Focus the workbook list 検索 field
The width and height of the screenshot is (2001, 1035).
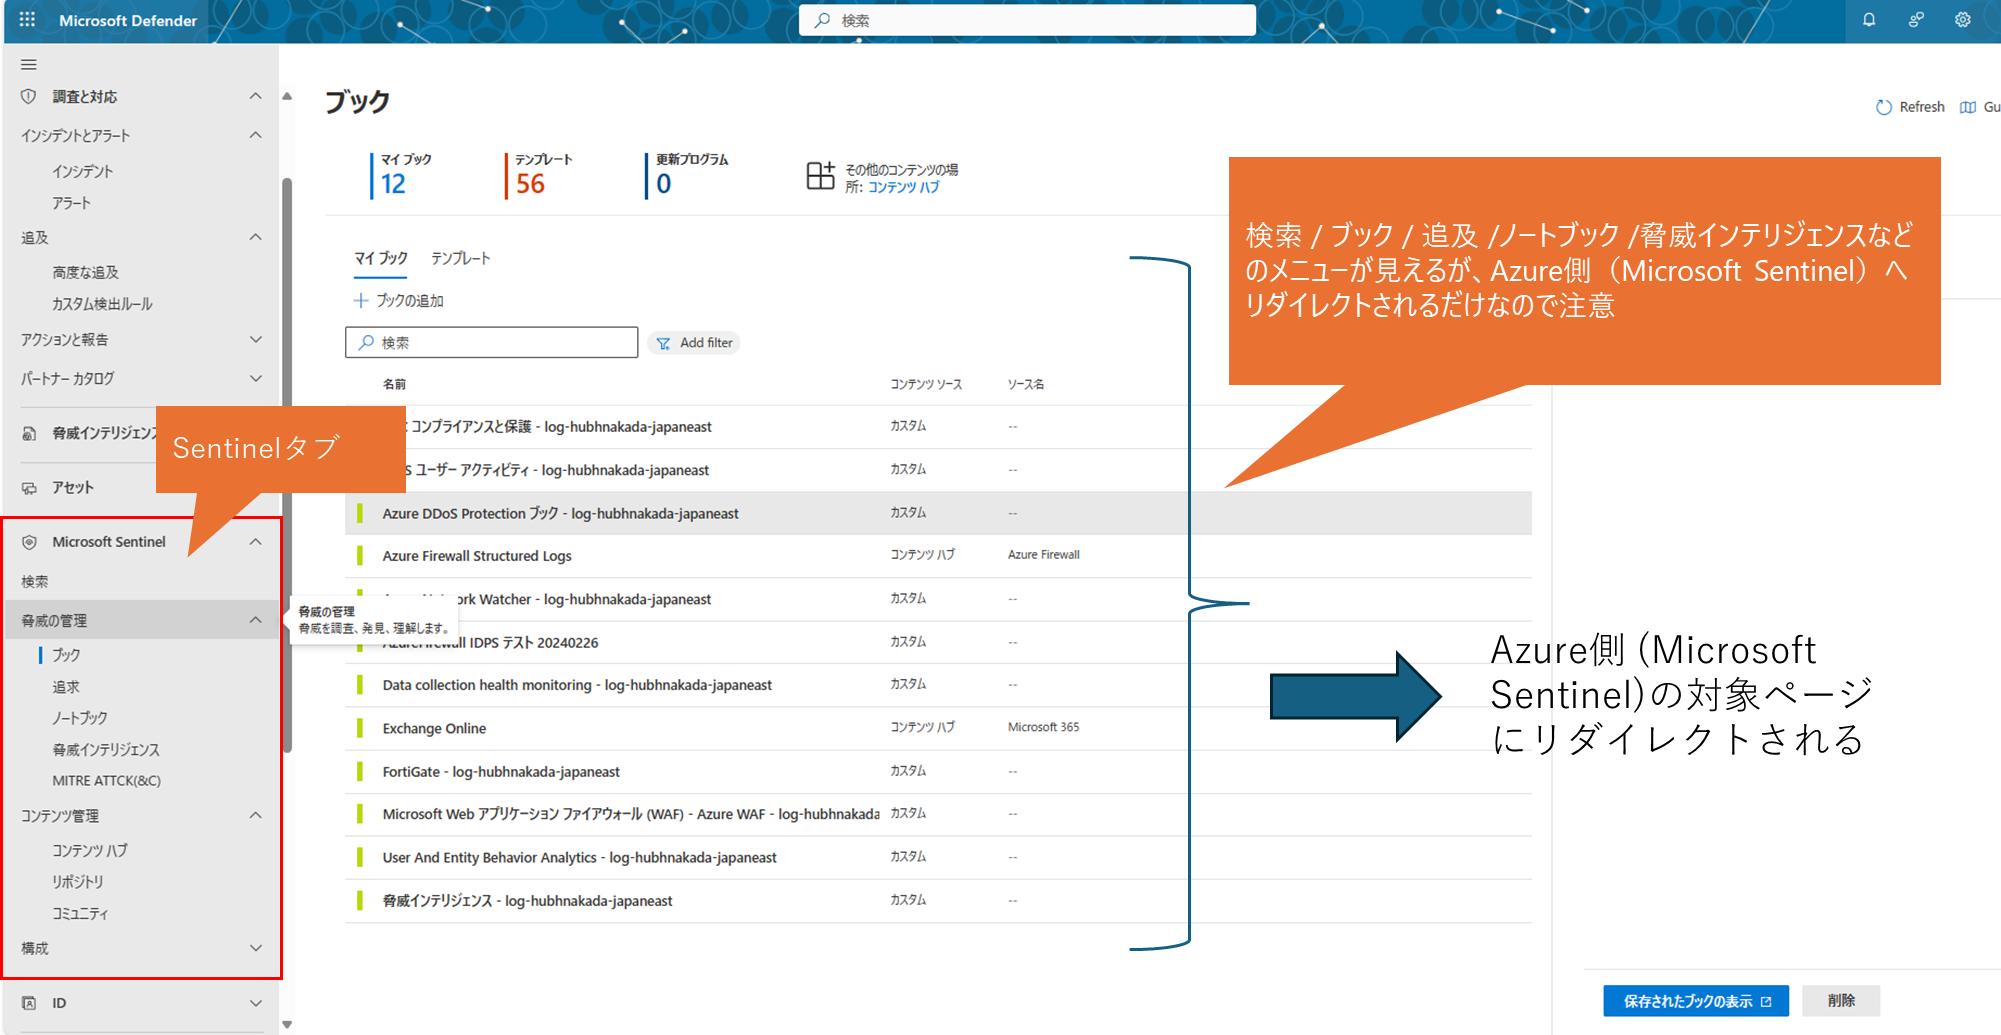coord(492,342)
